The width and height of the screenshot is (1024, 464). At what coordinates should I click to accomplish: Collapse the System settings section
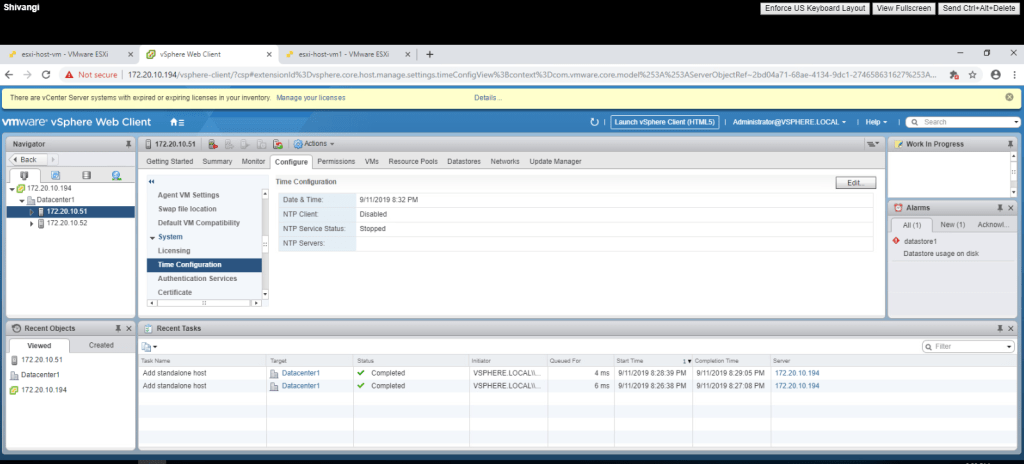[152, 237]
